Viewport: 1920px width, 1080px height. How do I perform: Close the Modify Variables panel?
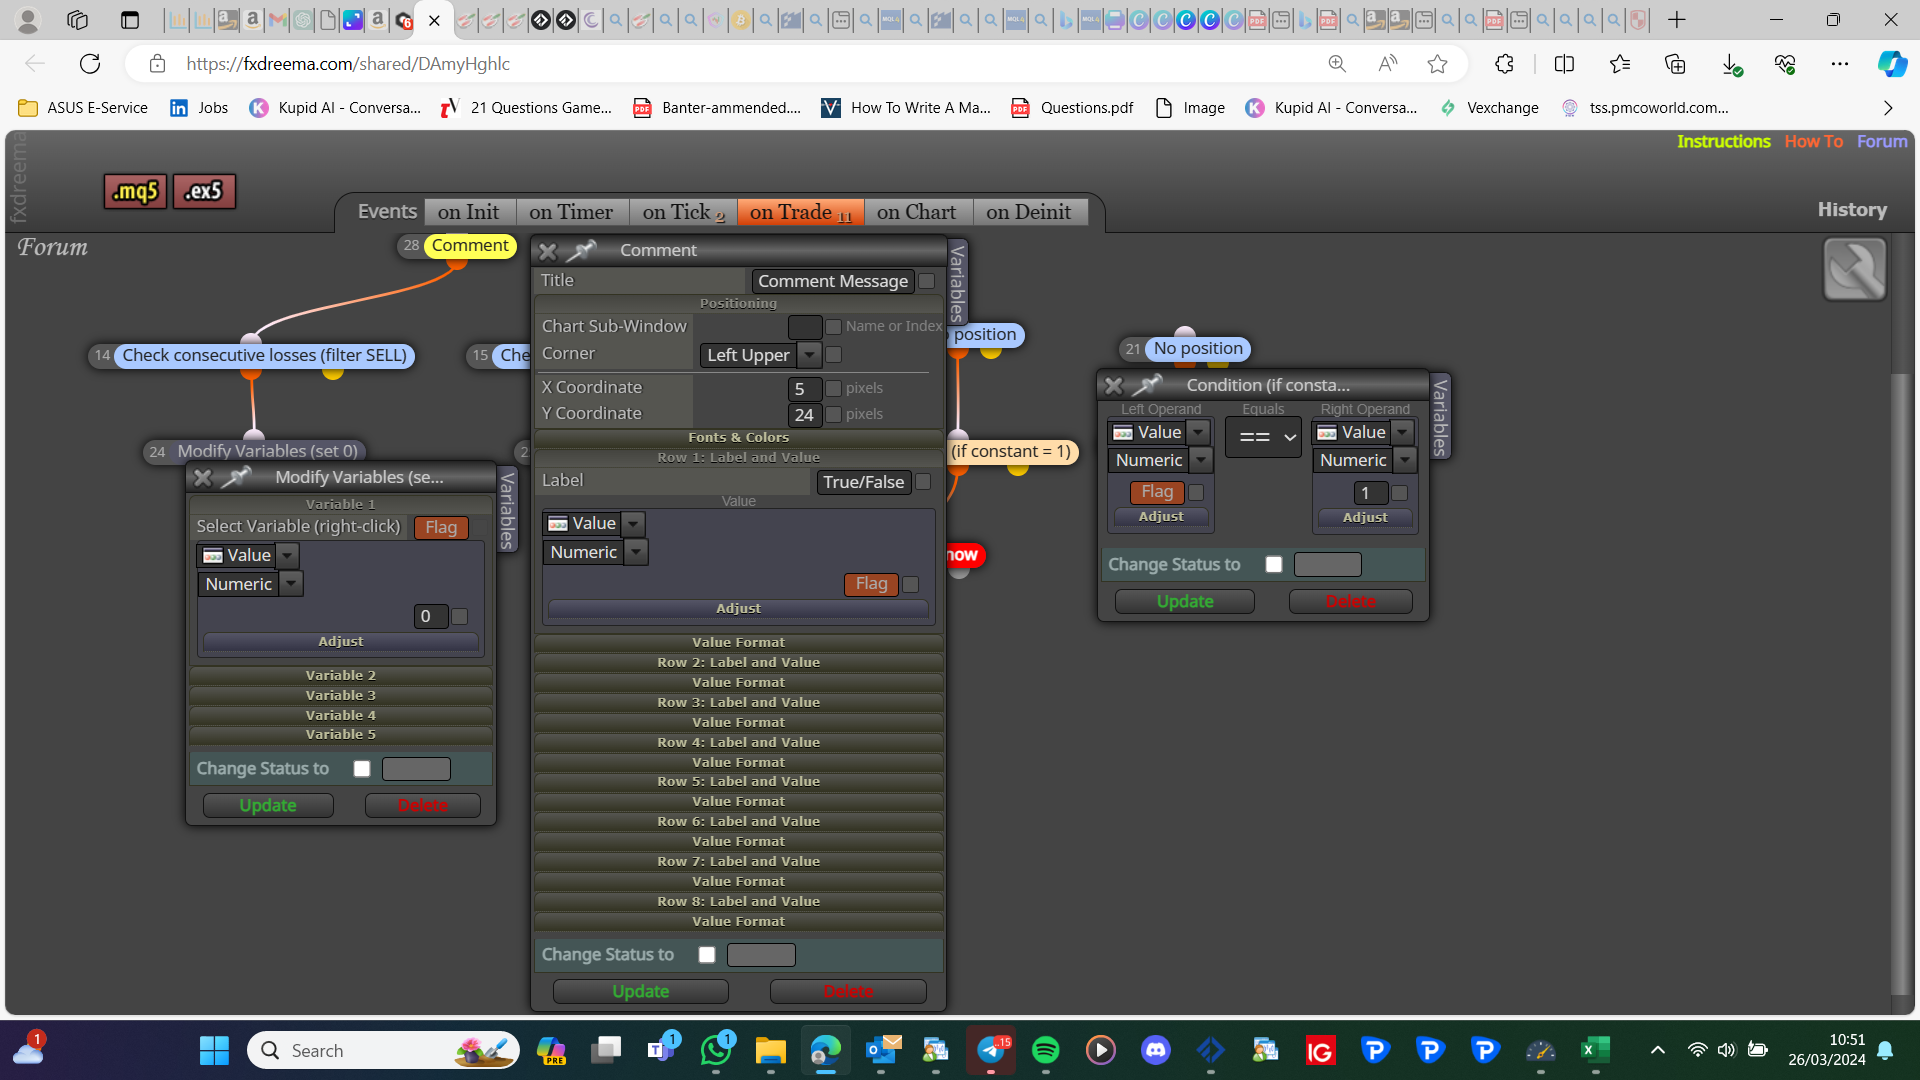click(x=203, y=478)
